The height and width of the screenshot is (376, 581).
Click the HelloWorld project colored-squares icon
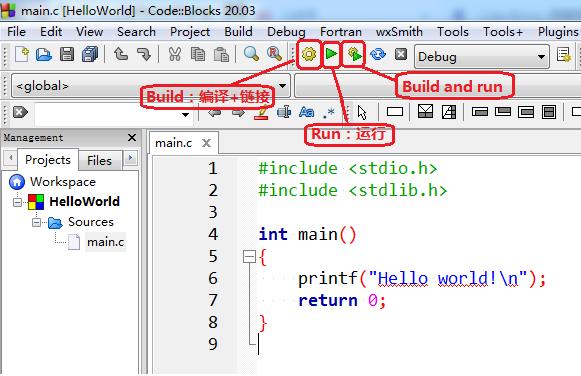tap(36, 202)
